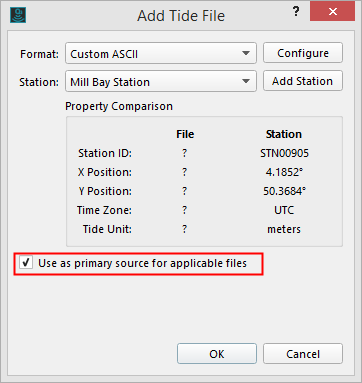Close the Add Tide File dialog

[332, 12]
